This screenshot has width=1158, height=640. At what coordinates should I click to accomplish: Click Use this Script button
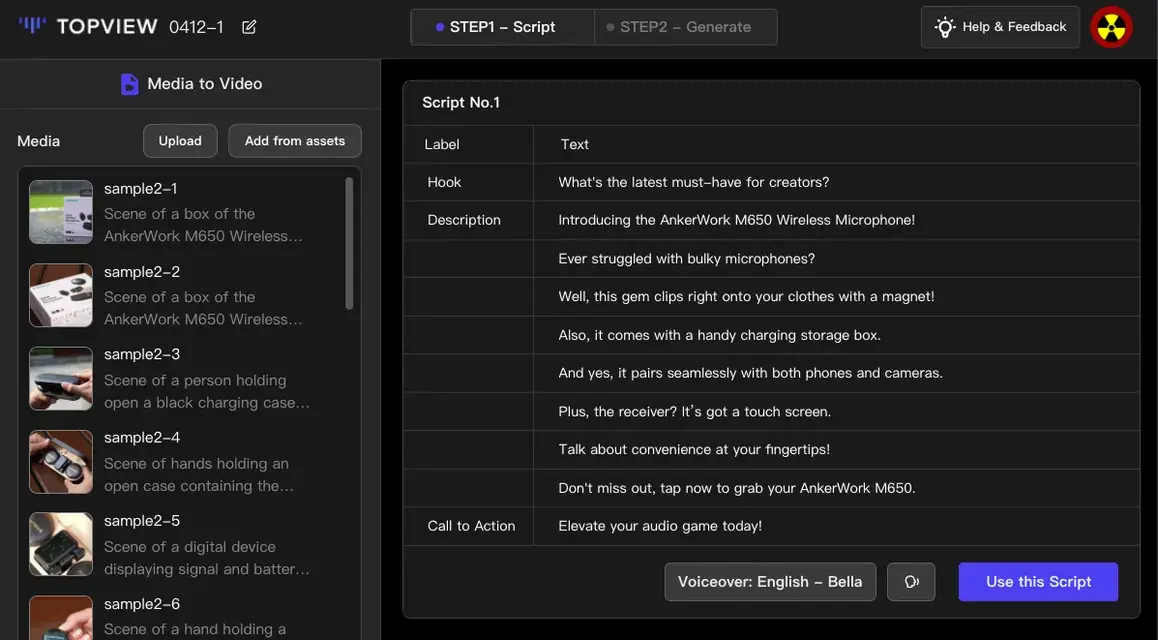[1038, 582]
